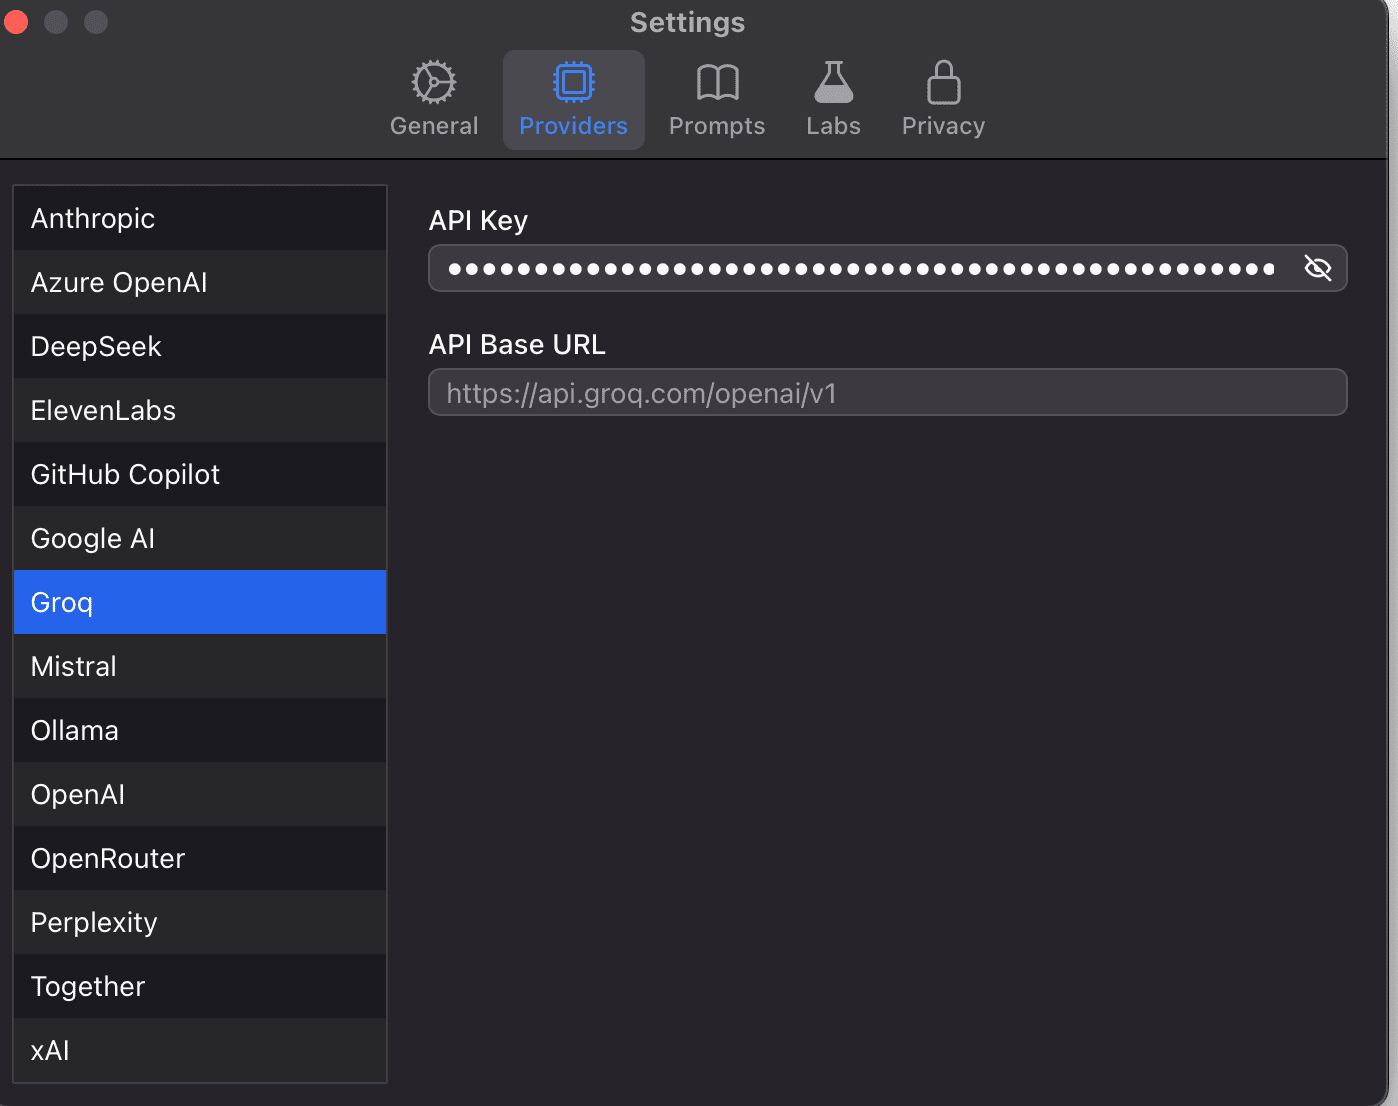Open the Labs flask icon
Viewport: 1398px width, 1106px height.
point(833,83)
